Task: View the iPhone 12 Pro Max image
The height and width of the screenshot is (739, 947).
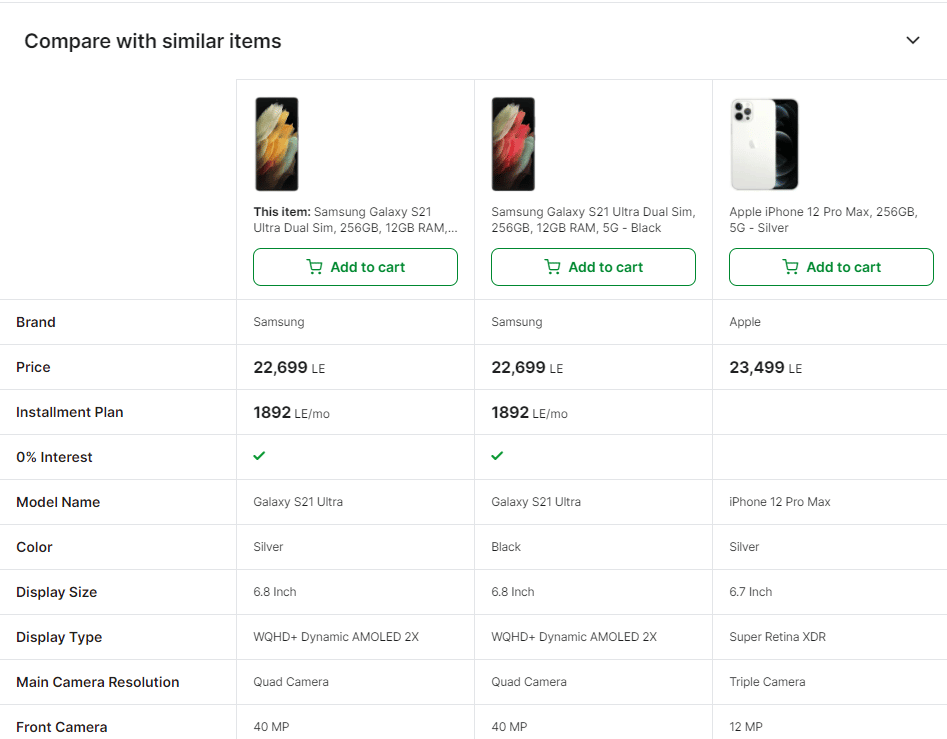Action: coord(764,144)
